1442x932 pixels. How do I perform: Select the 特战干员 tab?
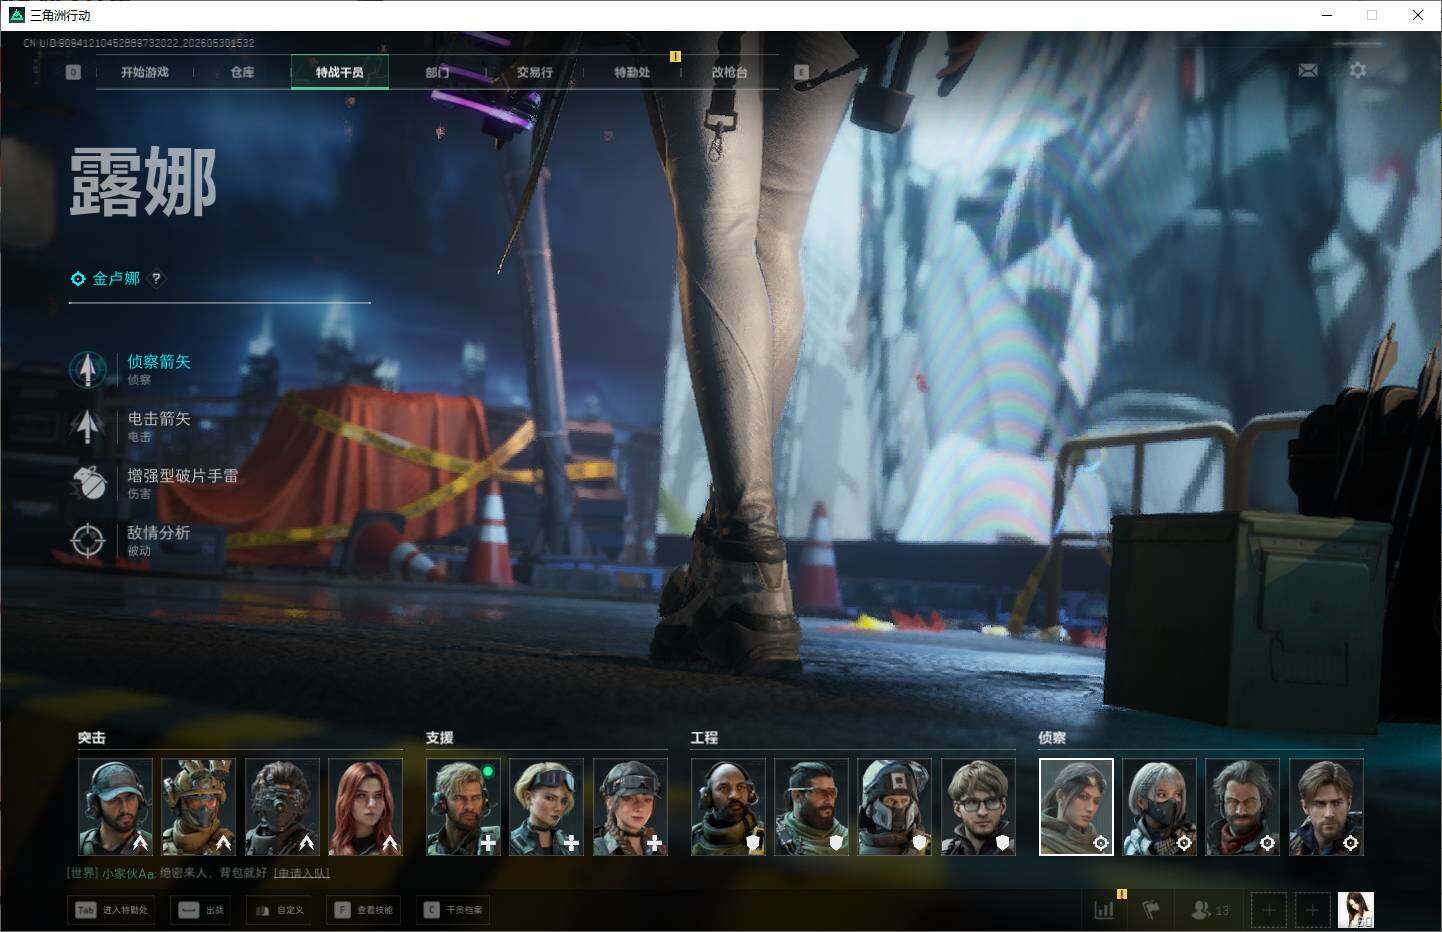tap(340, 72)
